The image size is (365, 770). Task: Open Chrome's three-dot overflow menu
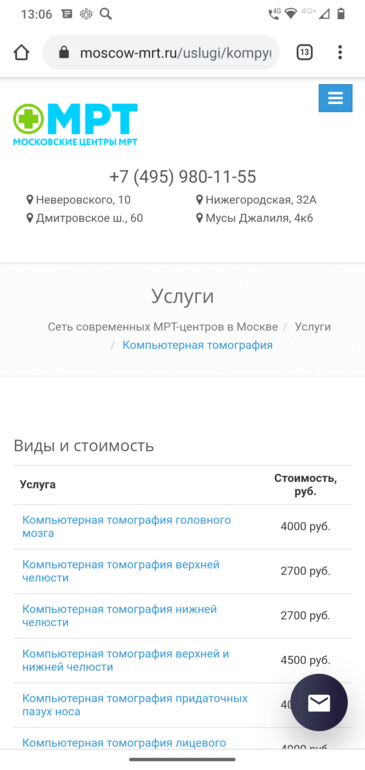pyautogui.click(x=340, y=53)
